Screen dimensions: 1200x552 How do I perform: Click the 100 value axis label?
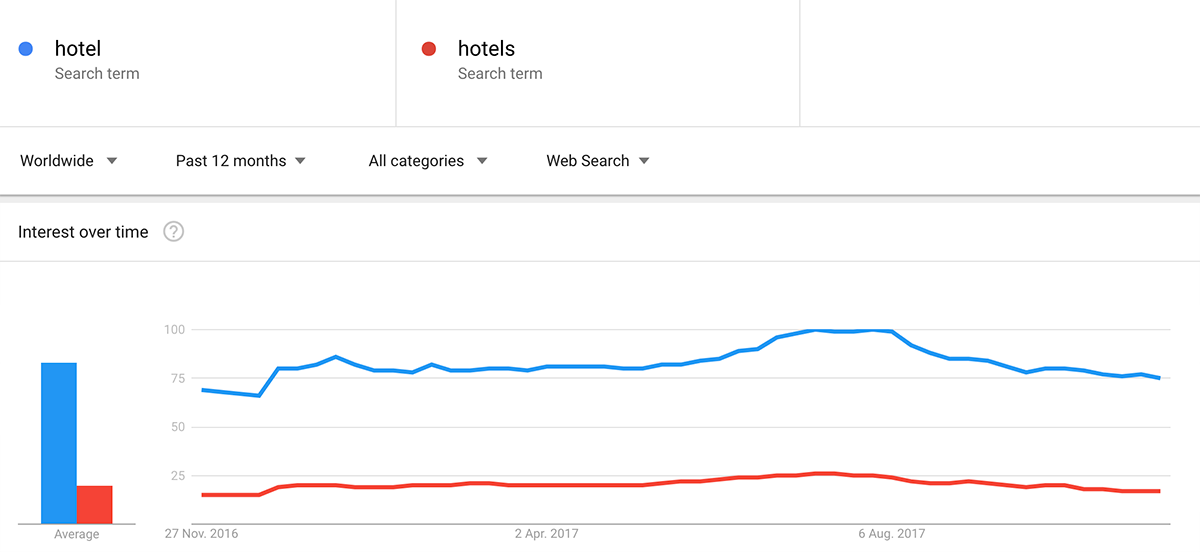pyautogui.click(x=174, y=329)
